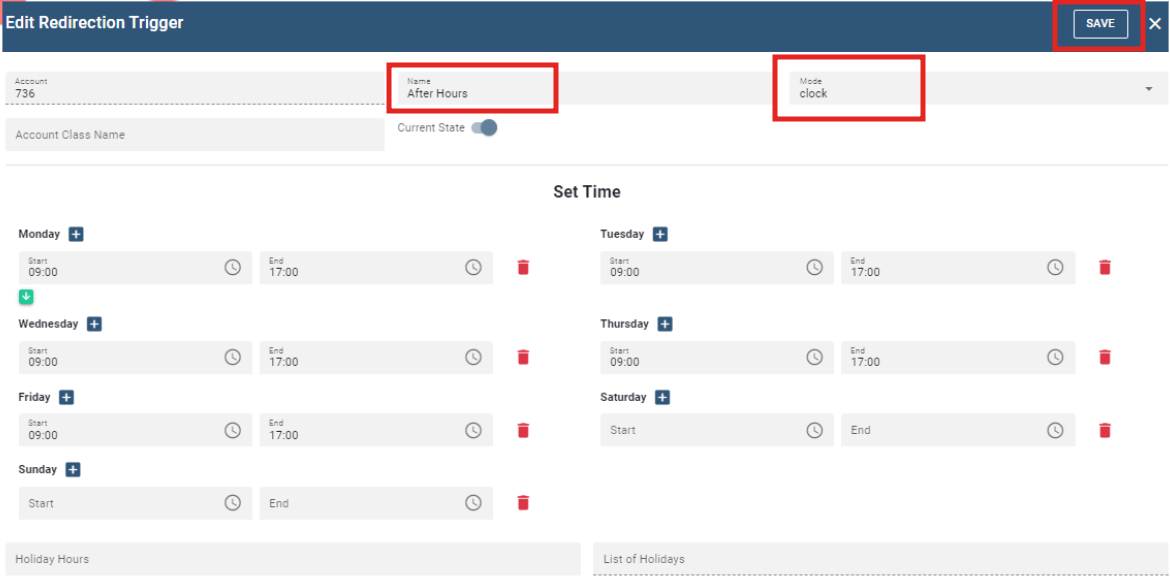
Task: Click the Name field containing After Hours
Action: [x=472, y=89]
